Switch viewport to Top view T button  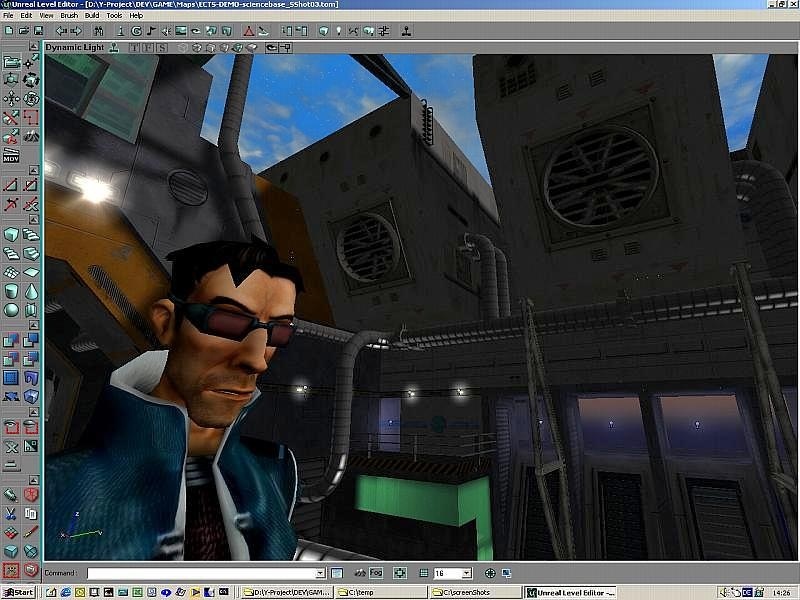coord(134,48)
